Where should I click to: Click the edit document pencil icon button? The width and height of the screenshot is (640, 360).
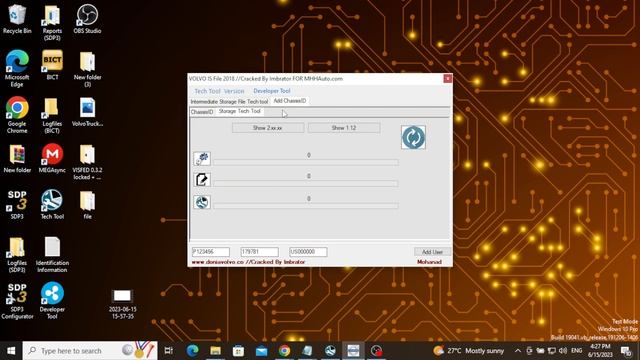coord(202,179)
